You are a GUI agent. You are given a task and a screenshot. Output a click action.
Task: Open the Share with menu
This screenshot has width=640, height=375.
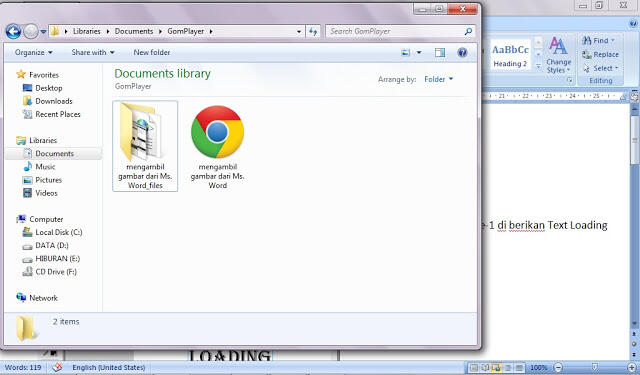(93, 52)
